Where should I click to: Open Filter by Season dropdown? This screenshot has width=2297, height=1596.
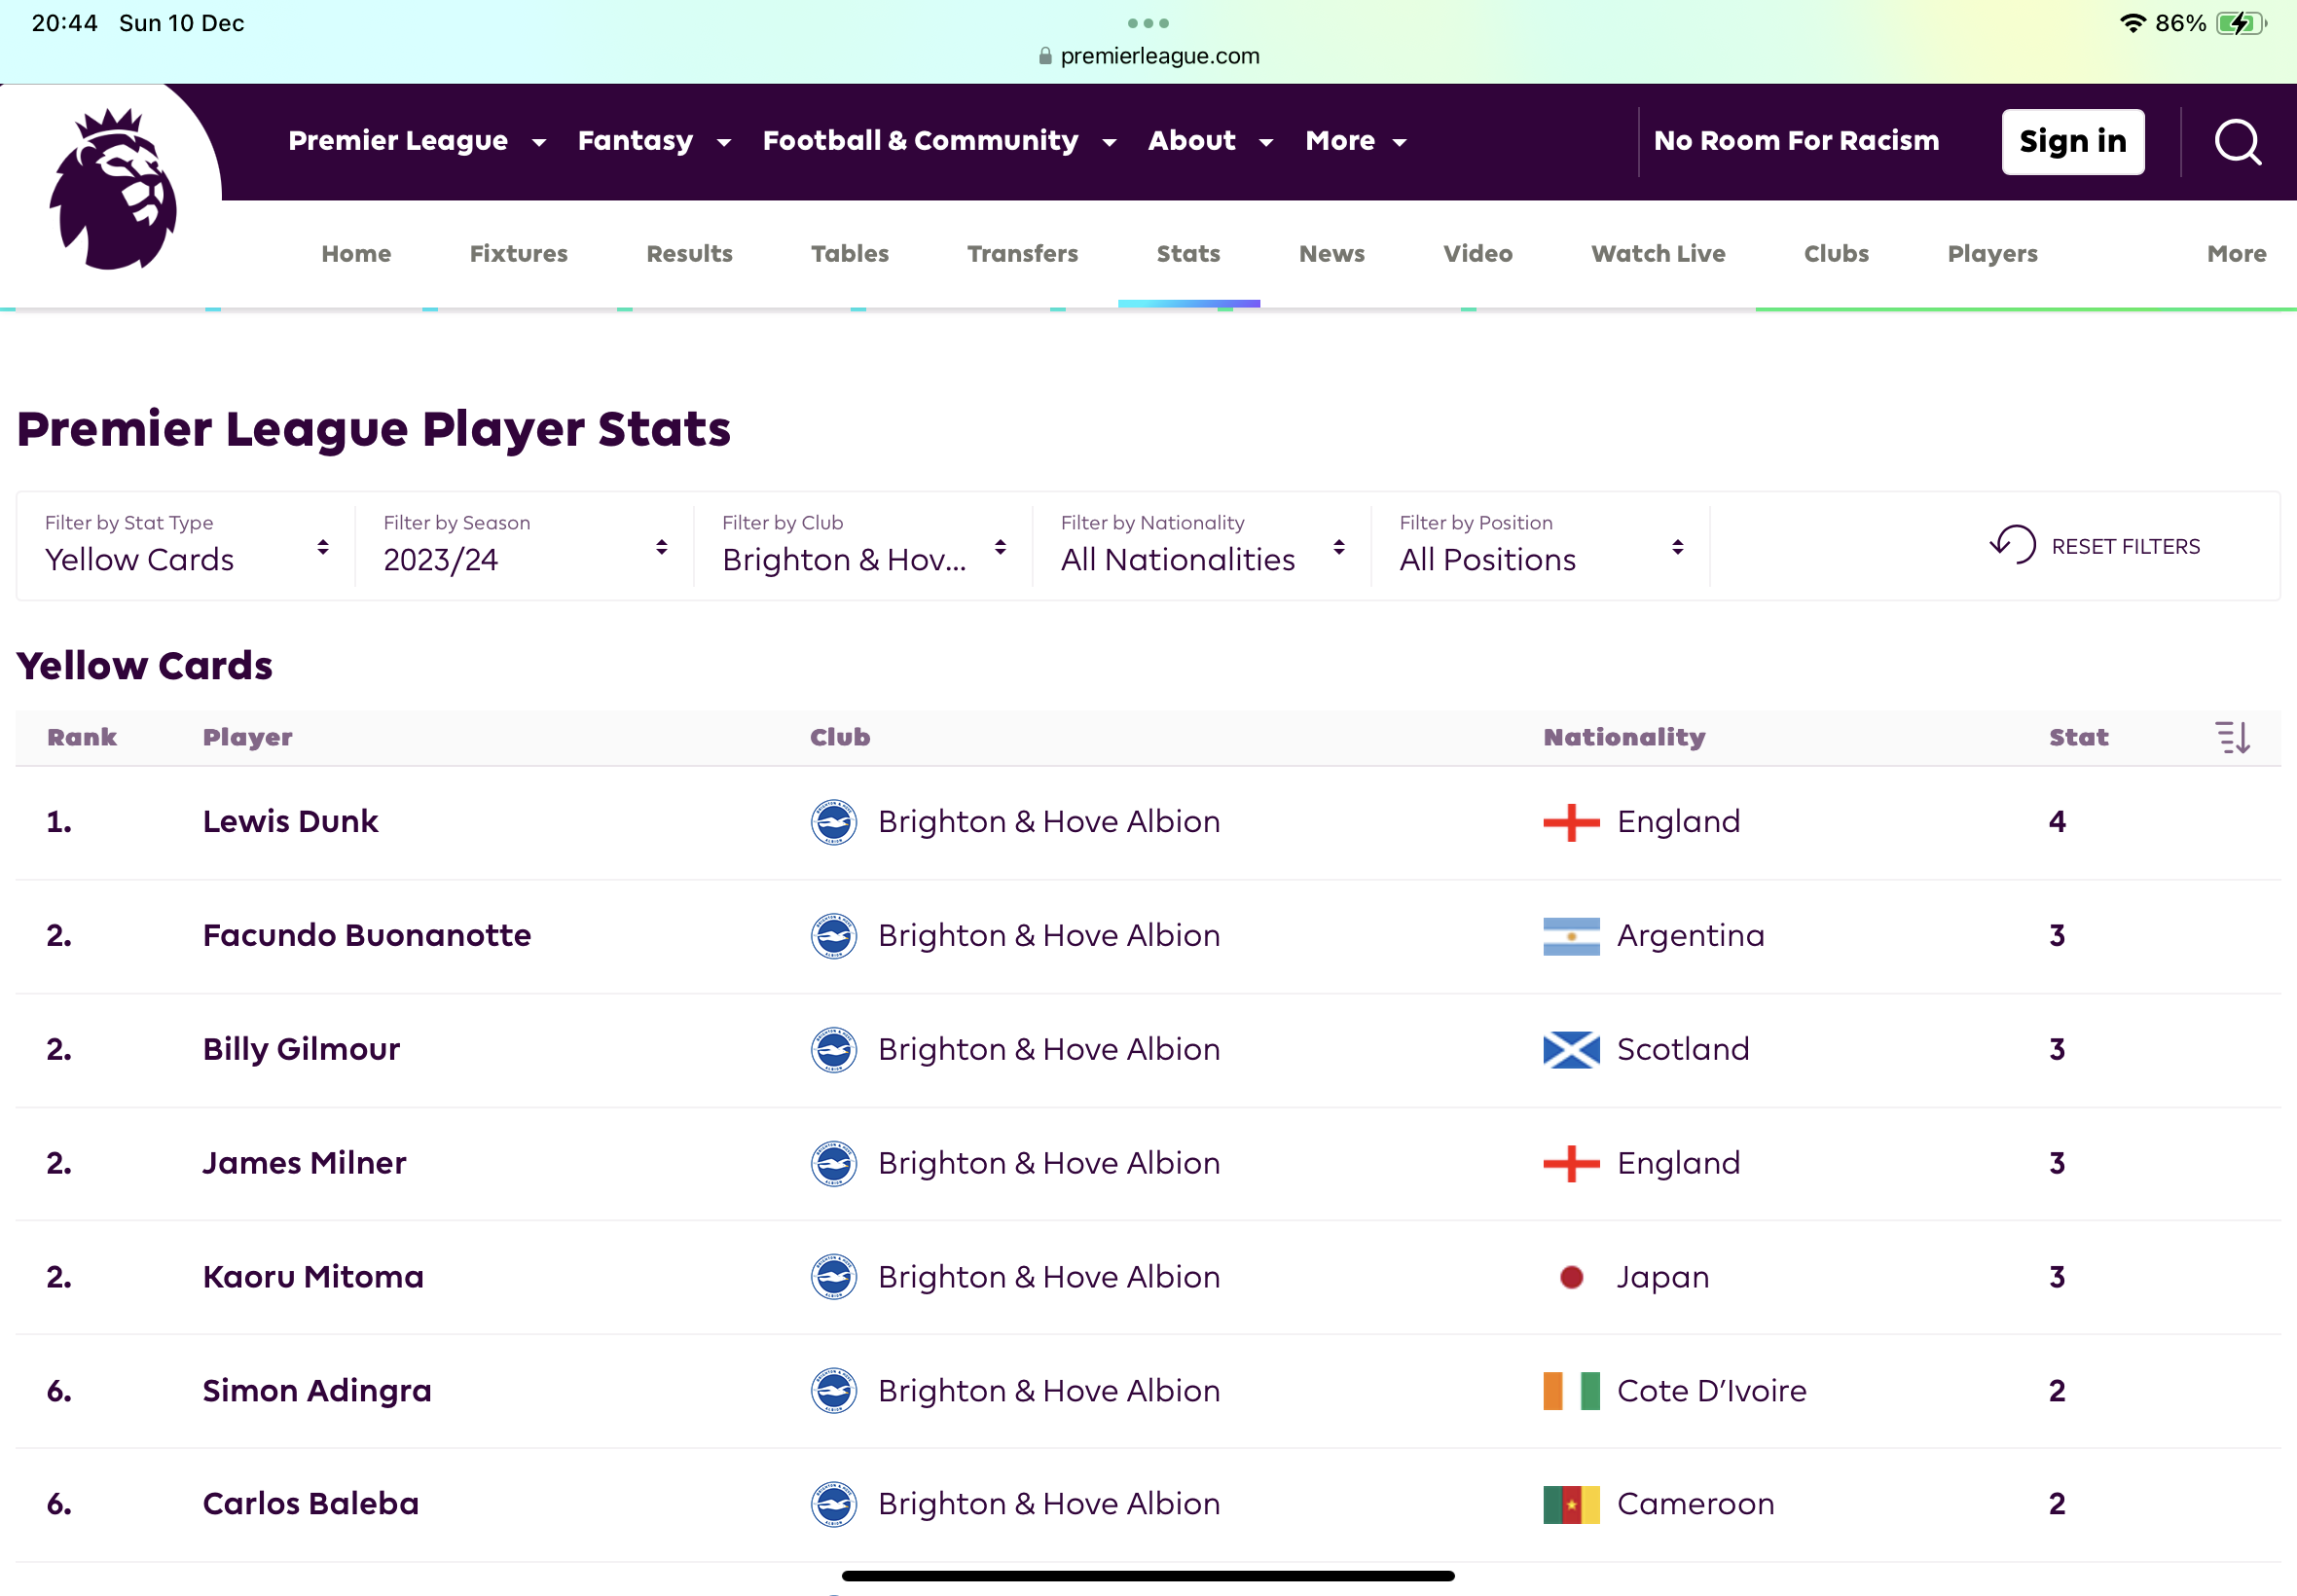tap(524, 546)
